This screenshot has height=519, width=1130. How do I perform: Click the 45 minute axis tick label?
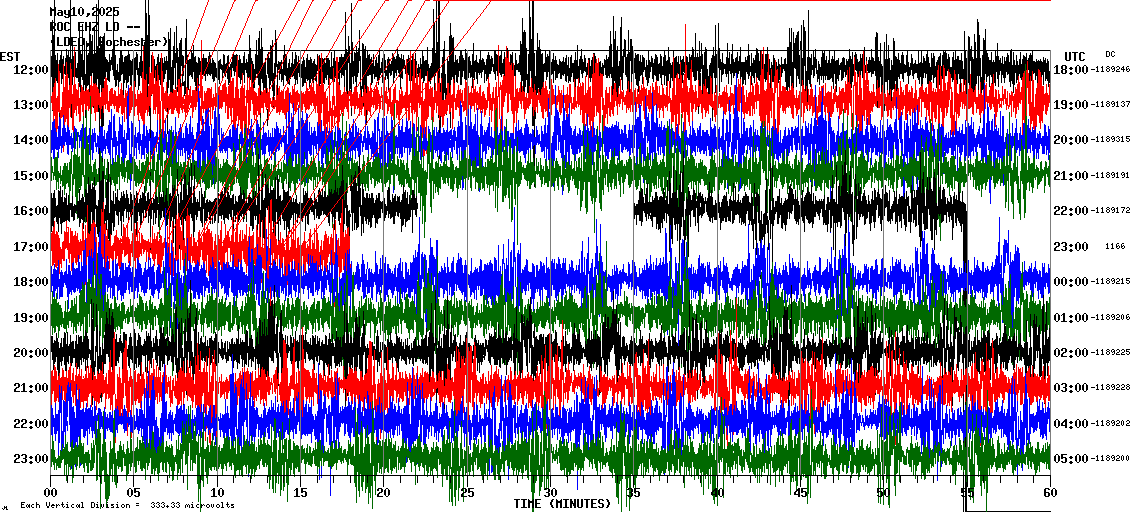click(800, 493)
